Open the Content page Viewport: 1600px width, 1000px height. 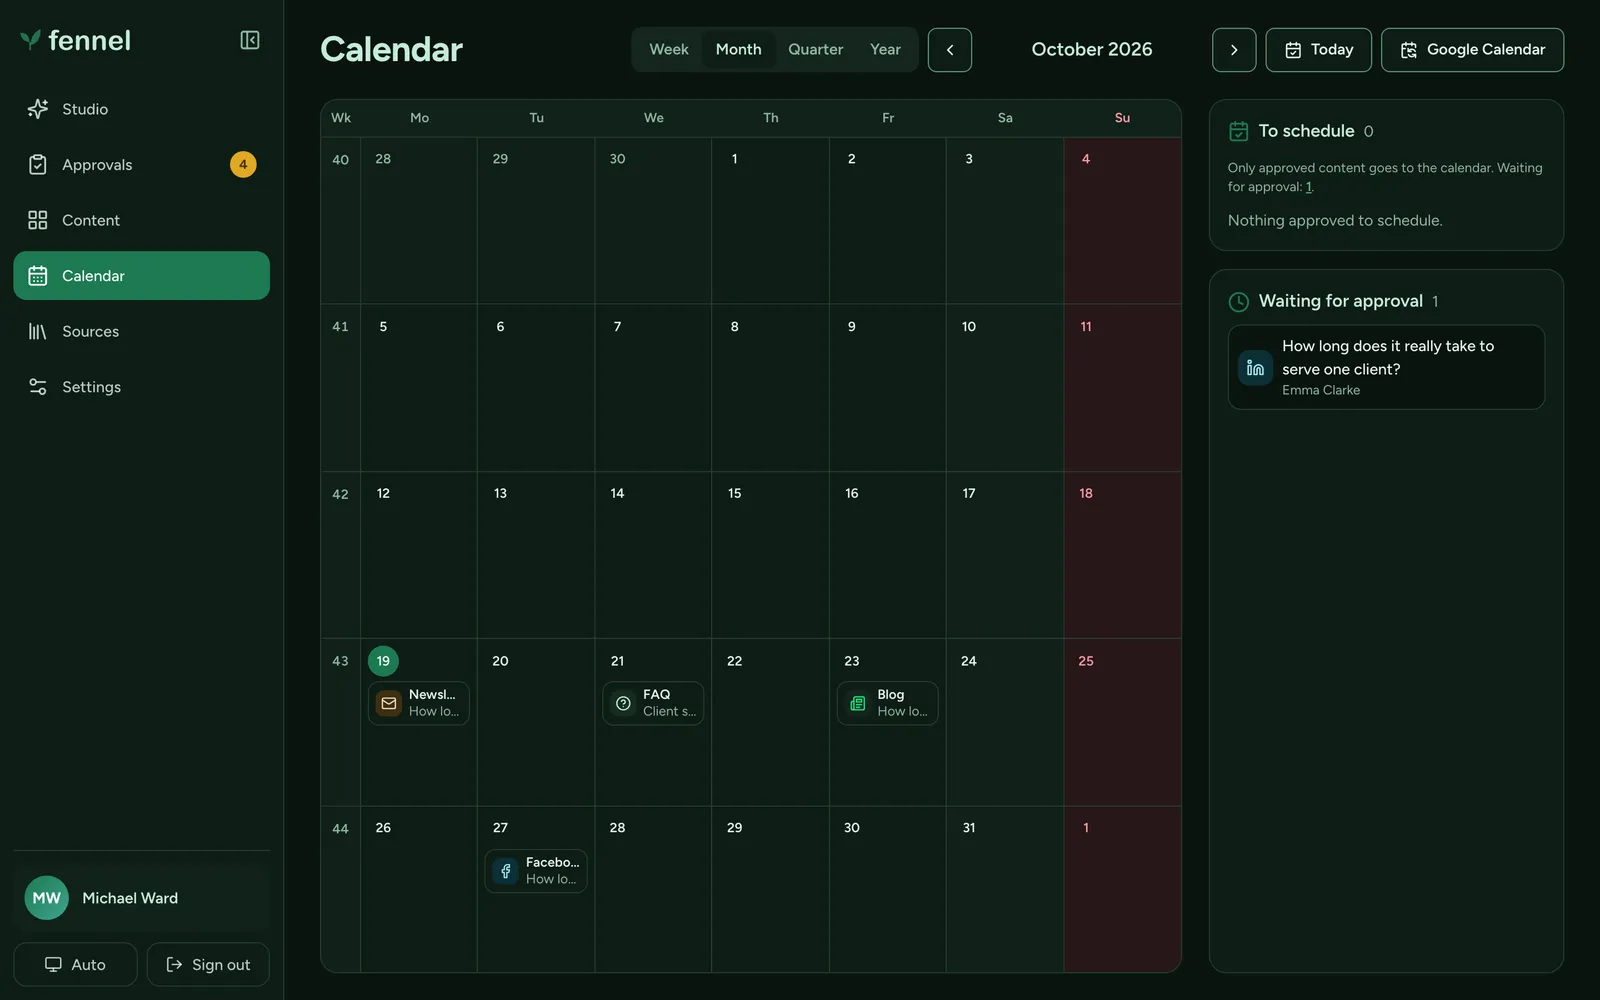click(141, 220)
